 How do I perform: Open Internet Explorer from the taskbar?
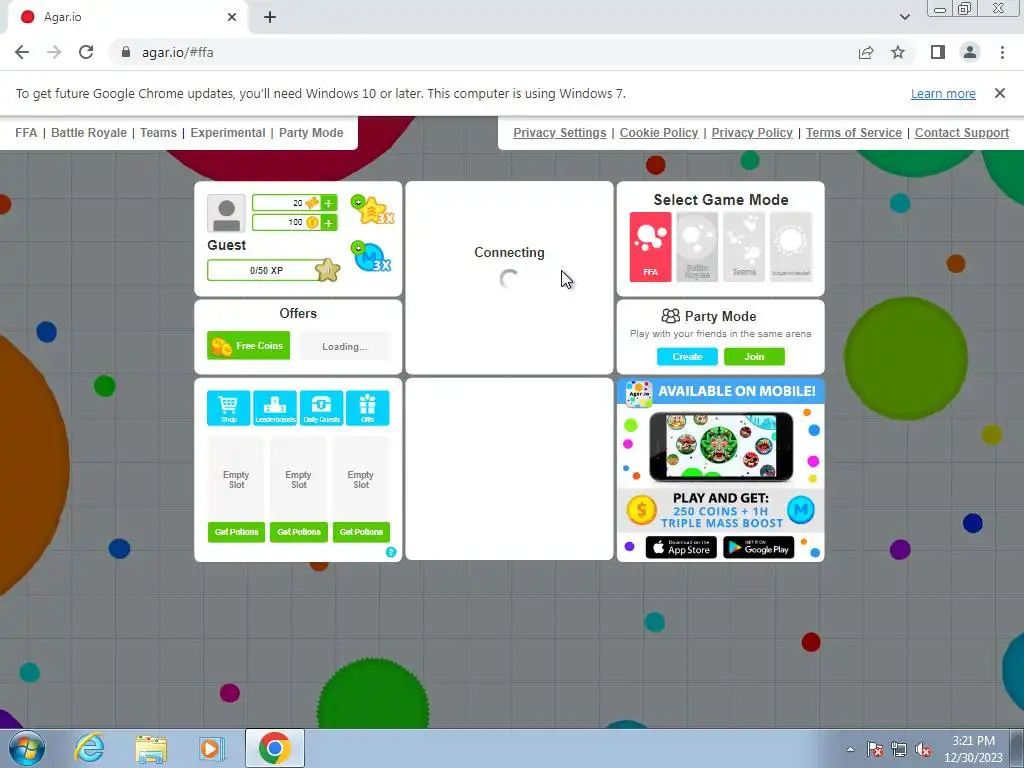coord(89,748)
